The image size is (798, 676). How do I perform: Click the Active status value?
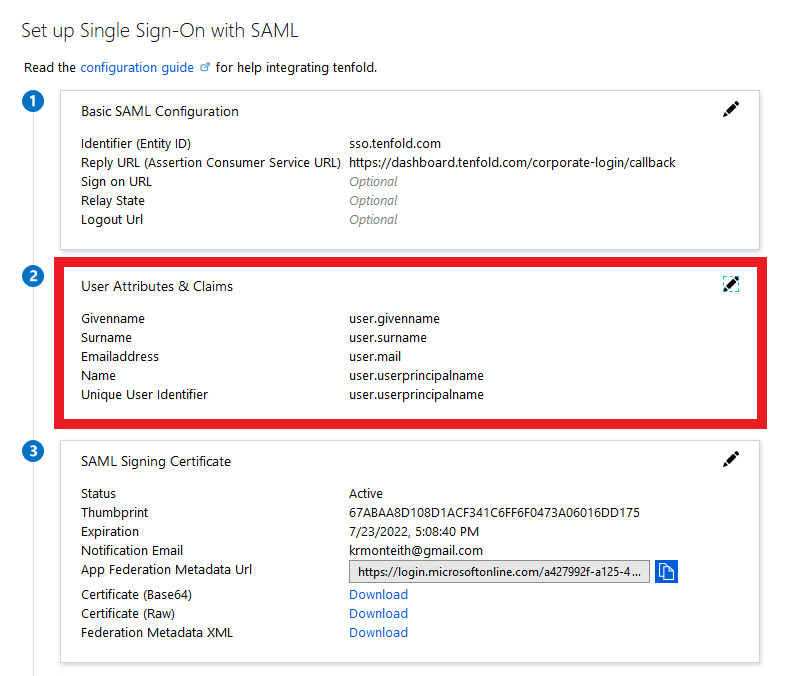(366, 493)
